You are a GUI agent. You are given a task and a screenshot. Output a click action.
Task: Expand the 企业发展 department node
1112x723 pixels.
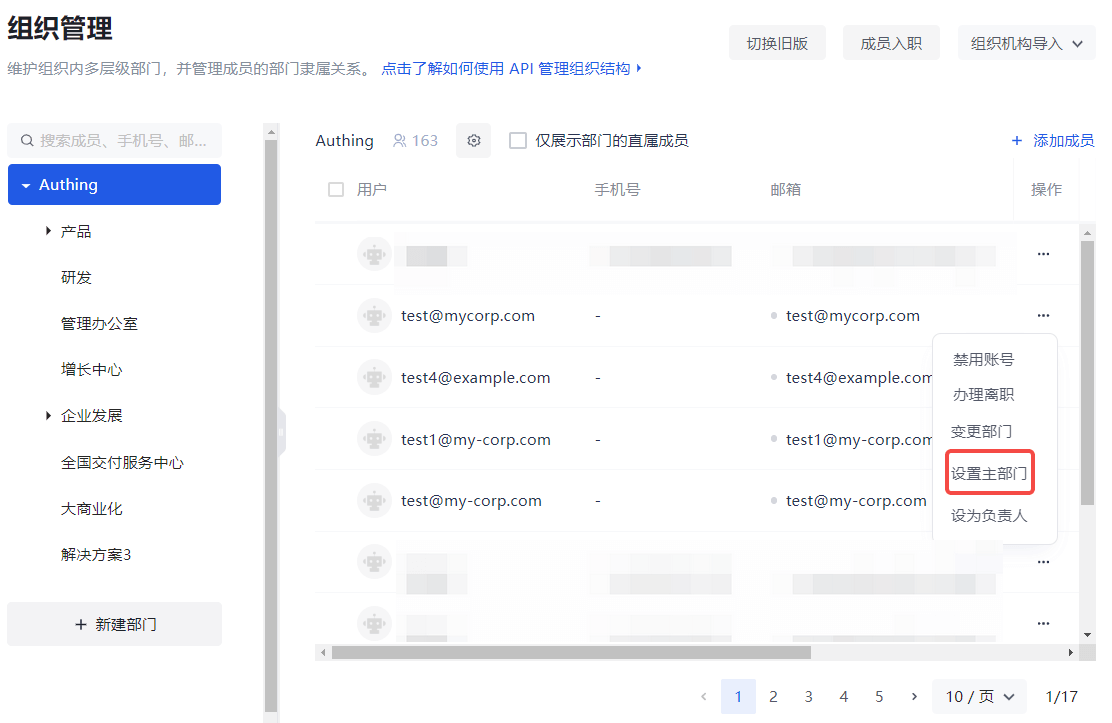coord(48,416)
